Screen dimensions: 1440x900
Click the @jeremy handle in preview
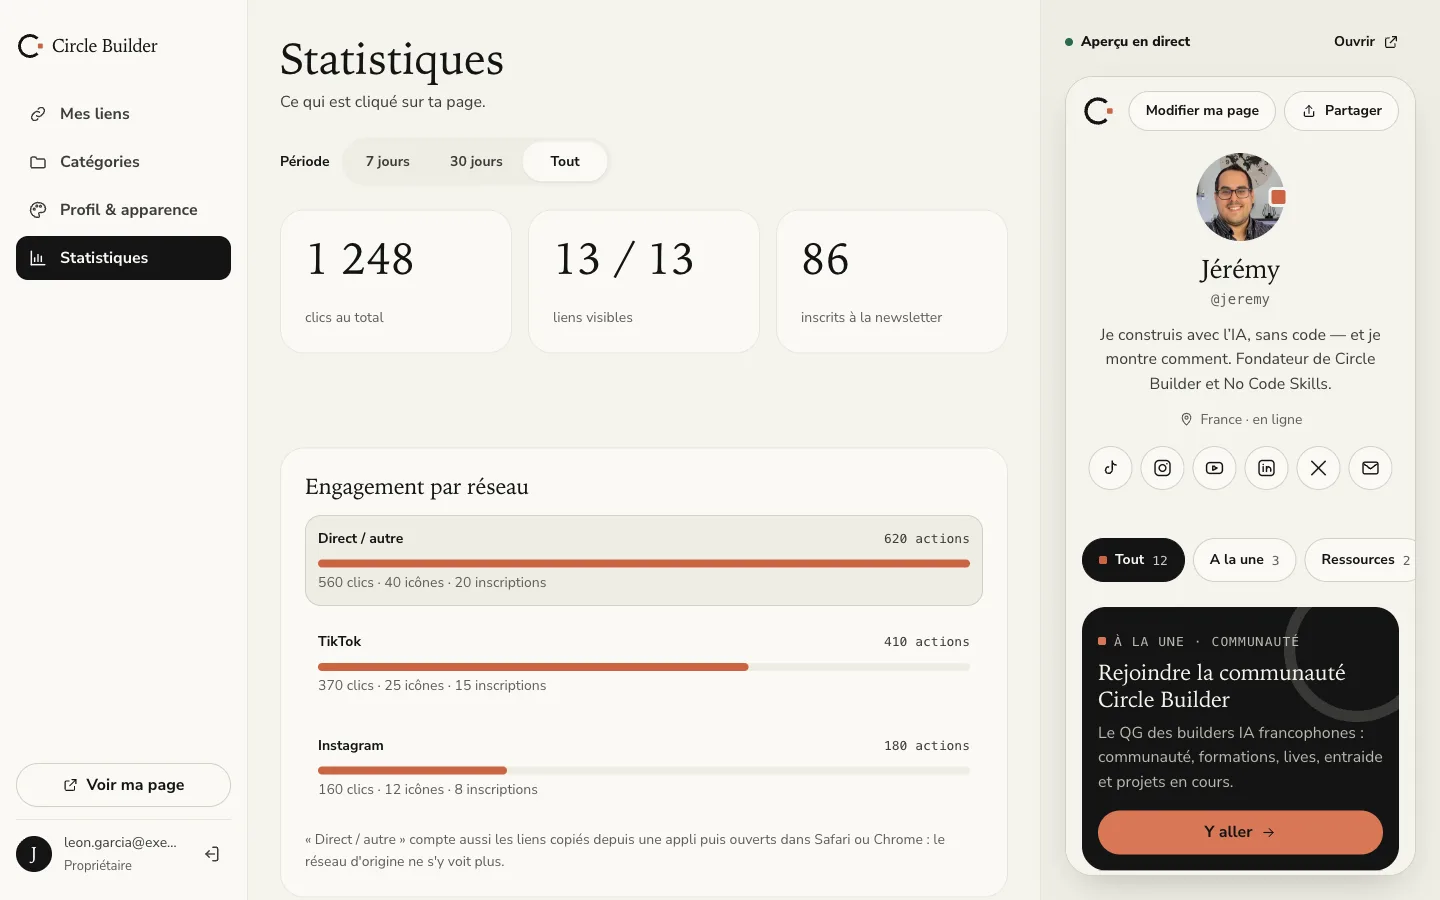pos(1240,299)
